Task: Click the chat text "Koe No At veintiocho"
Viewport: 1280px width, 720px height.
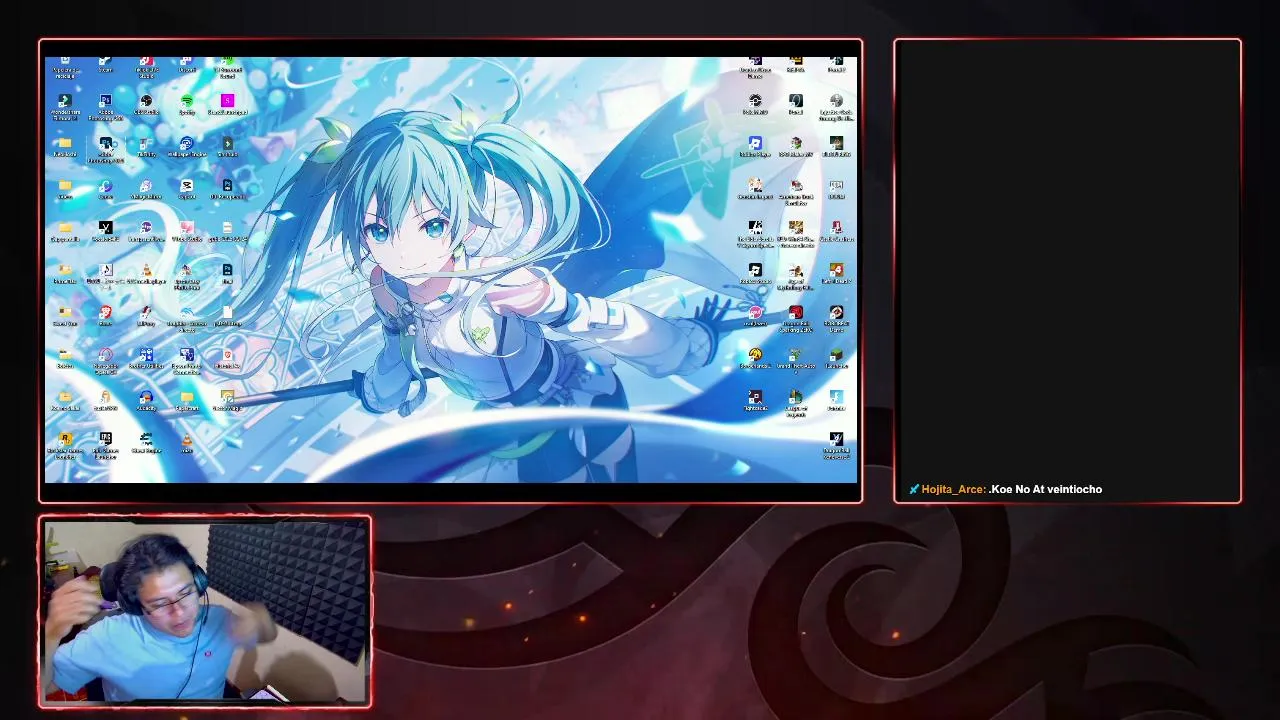Action: click(x=1046, y=489)
